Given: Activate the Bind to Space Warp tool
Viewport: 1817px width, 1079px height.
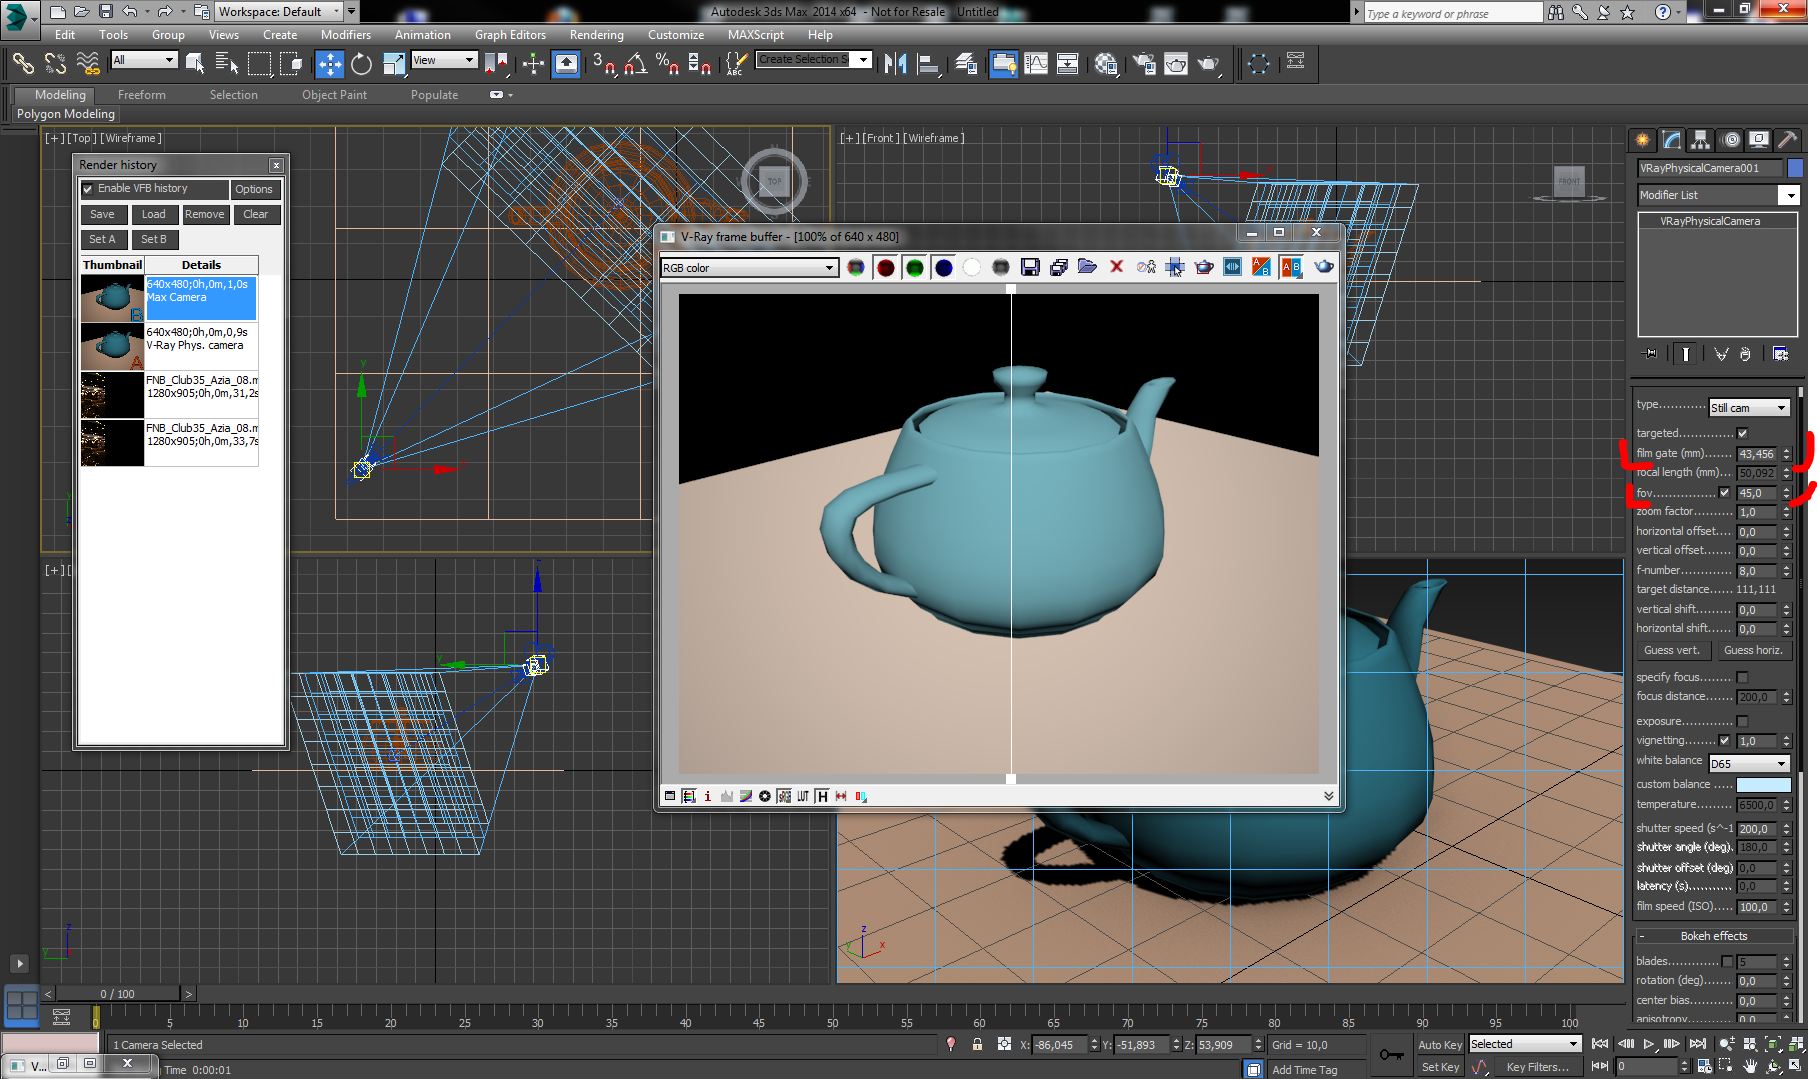Looking at the screenshot, I should click(88, 63).
